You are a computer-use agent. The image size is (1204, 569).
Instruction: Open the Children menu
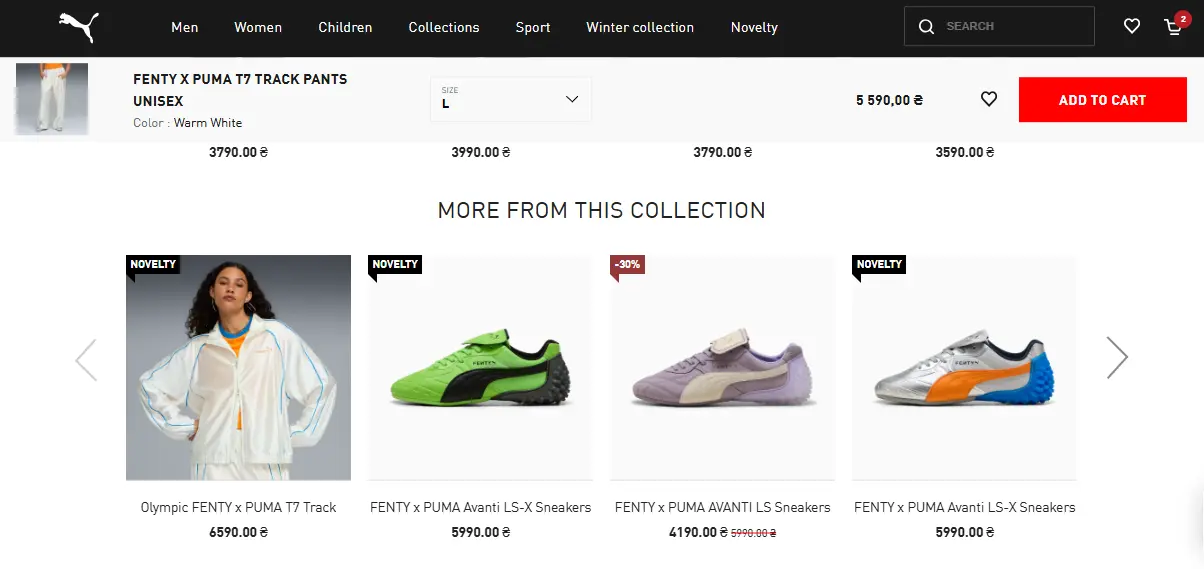coord(345,27)
